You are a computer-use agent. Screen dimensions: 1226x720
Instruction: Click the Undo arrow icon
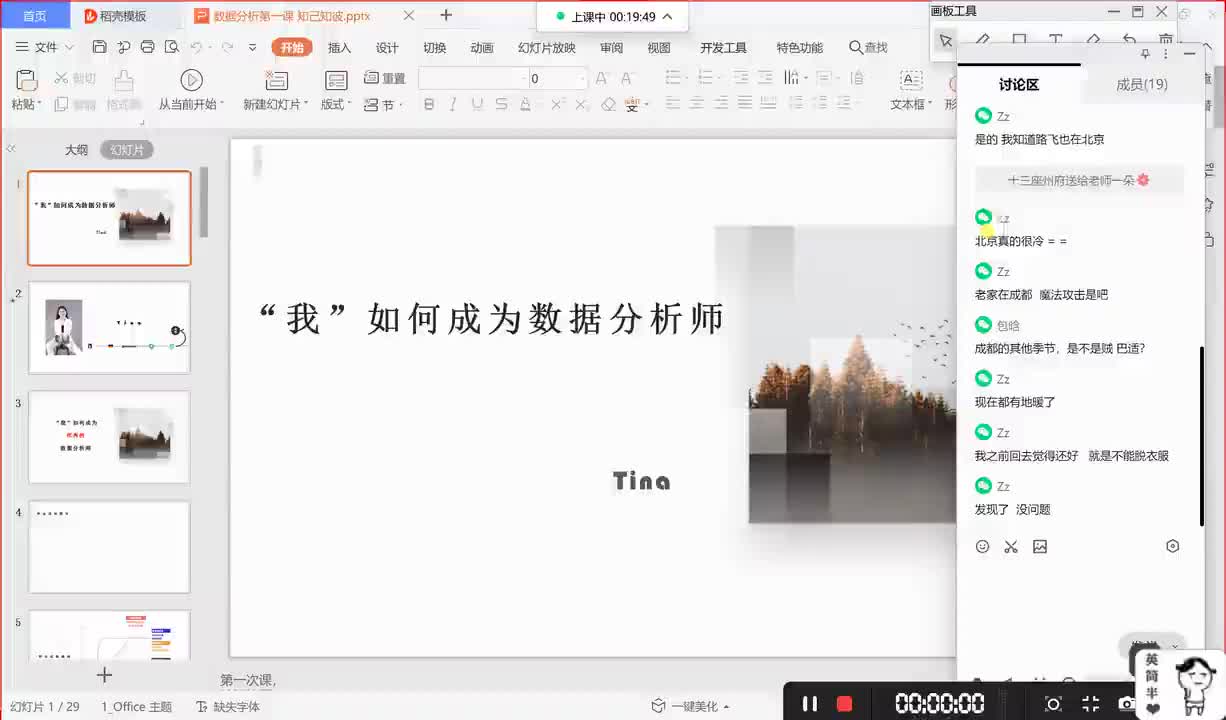coord(197,47)
